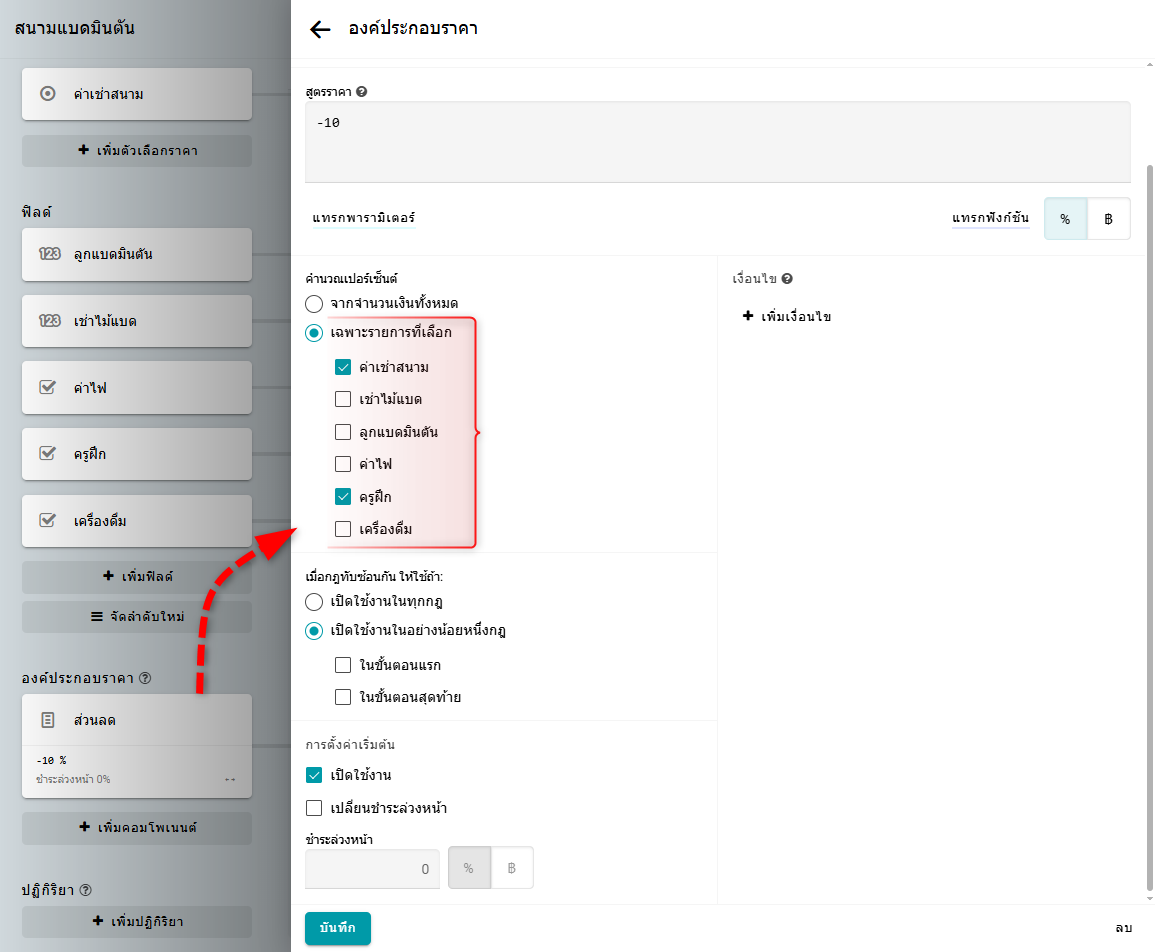
Task: Click เพิ่มเงื่อนไข to add a condition
Action: point(787,317)
